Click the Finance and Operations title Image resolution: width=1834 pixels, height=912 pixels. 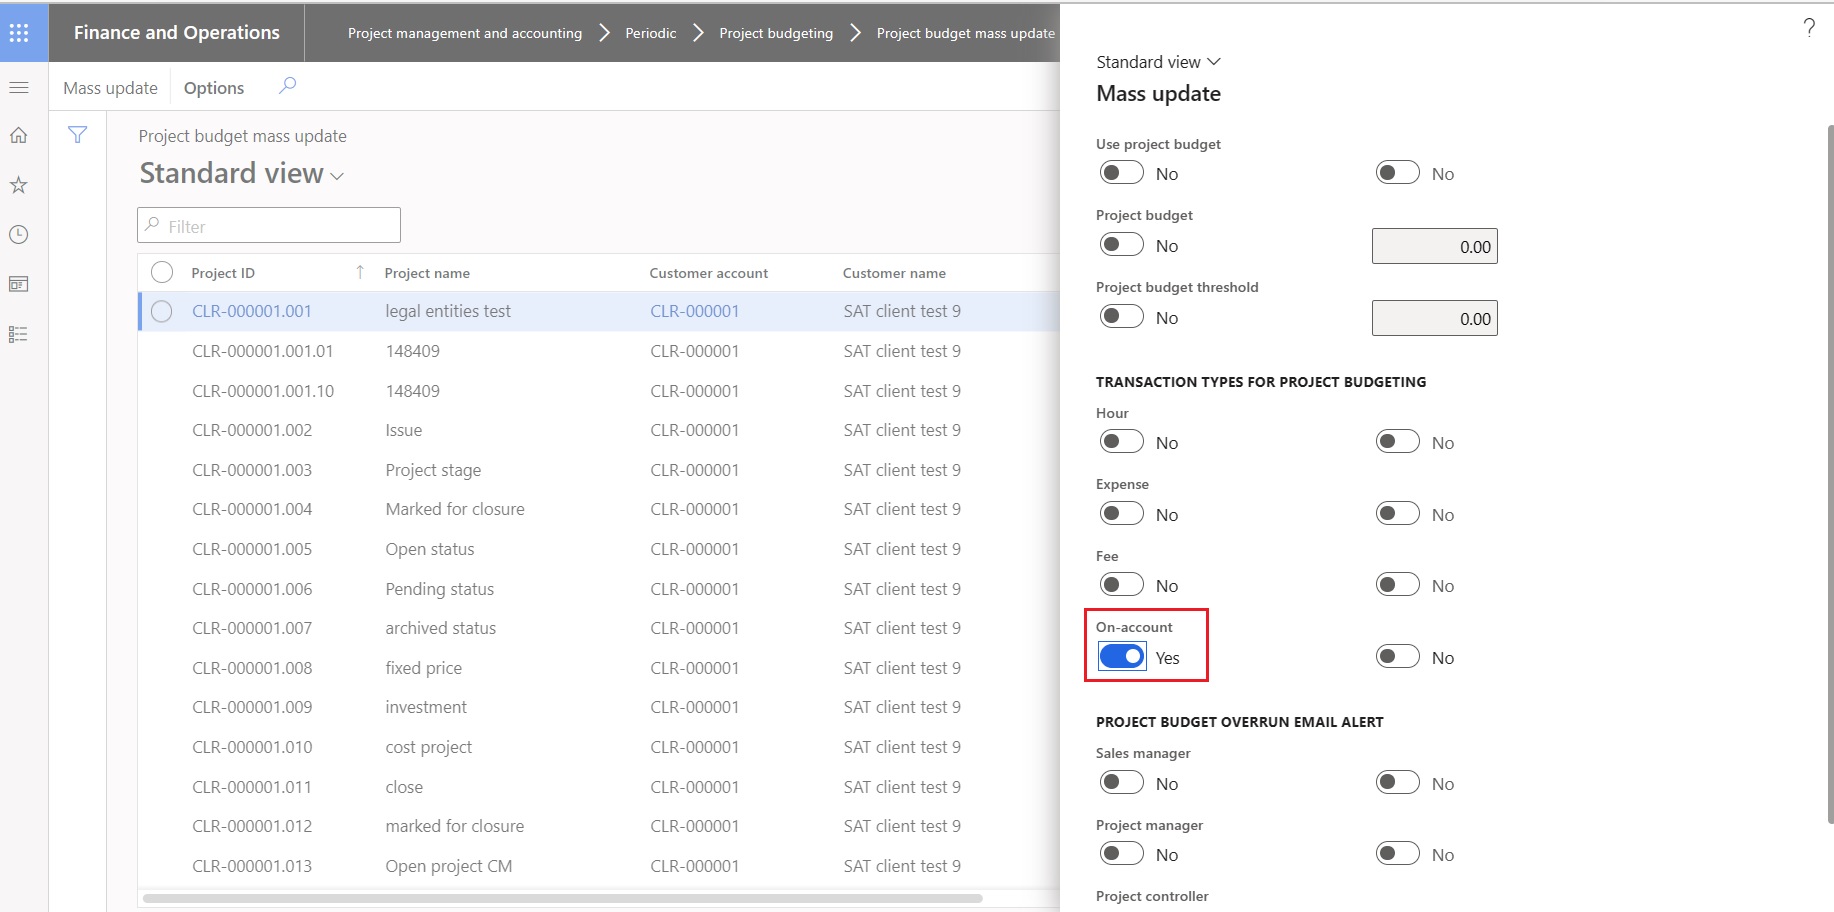point(177,33)
